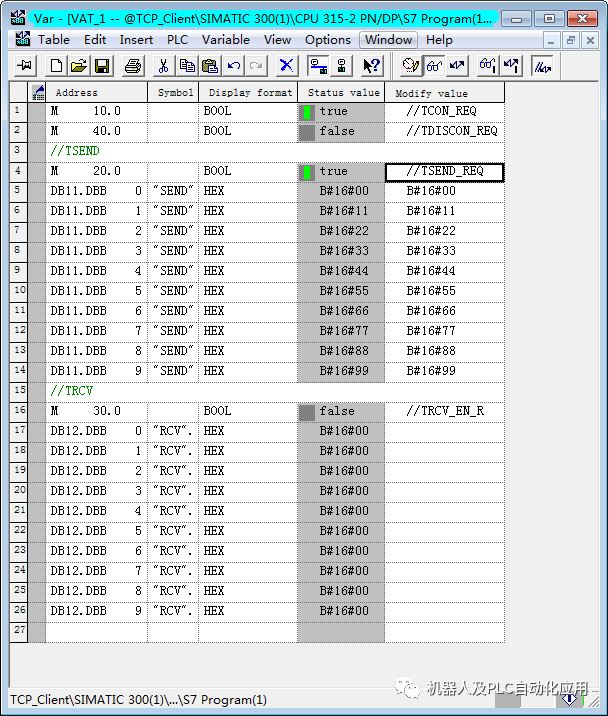Open the PLC menu
The height and width of the screenshot is (716, 608).
pyautogui.click(x=177, y=40)
